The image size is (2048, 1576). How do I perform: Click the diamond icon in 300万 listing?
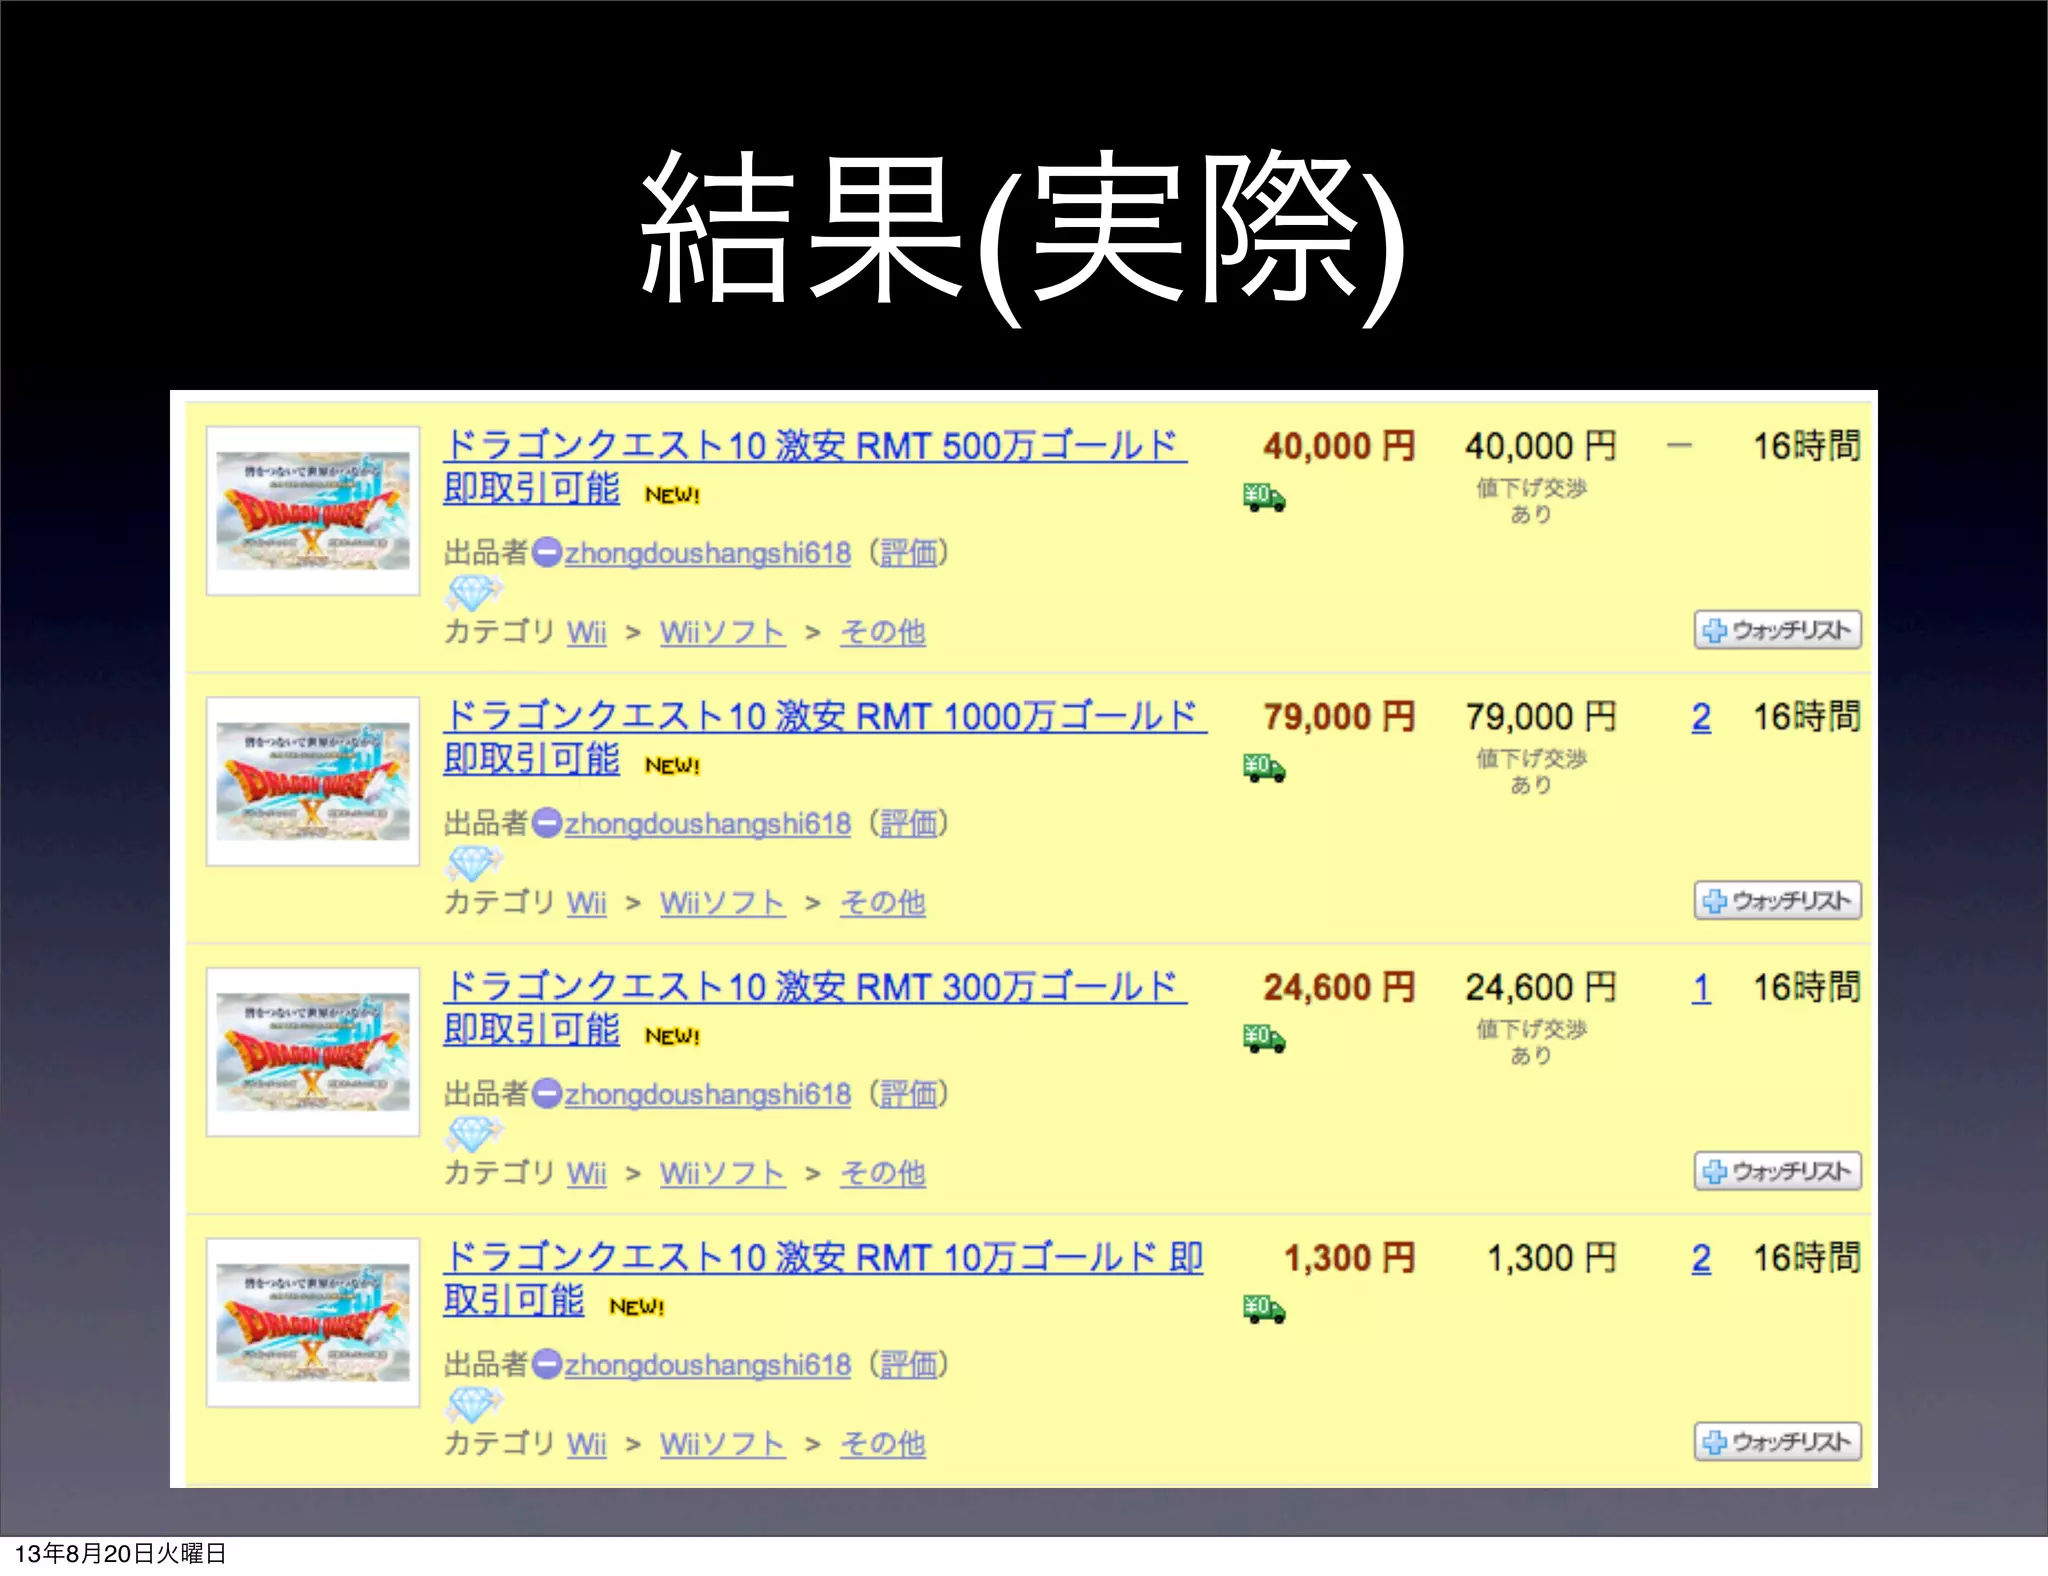pos(473,1134)
